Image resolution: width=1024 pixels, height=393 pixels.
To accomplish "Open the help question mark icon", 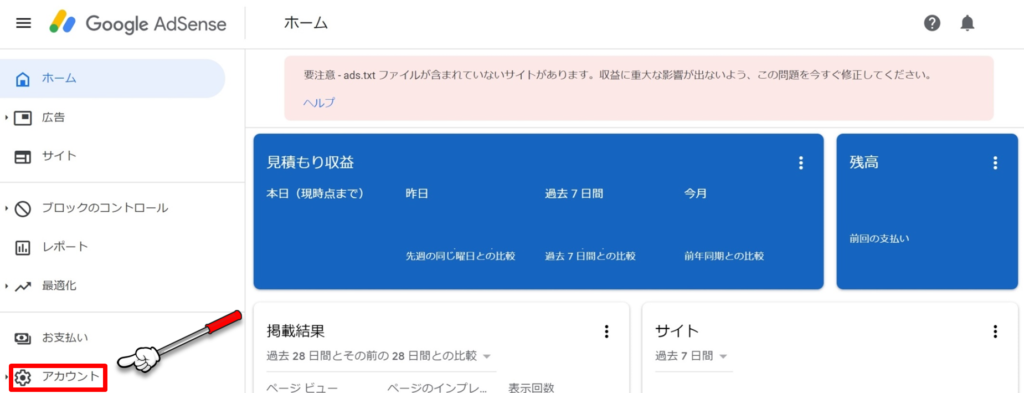I will [x=932, y=24].
